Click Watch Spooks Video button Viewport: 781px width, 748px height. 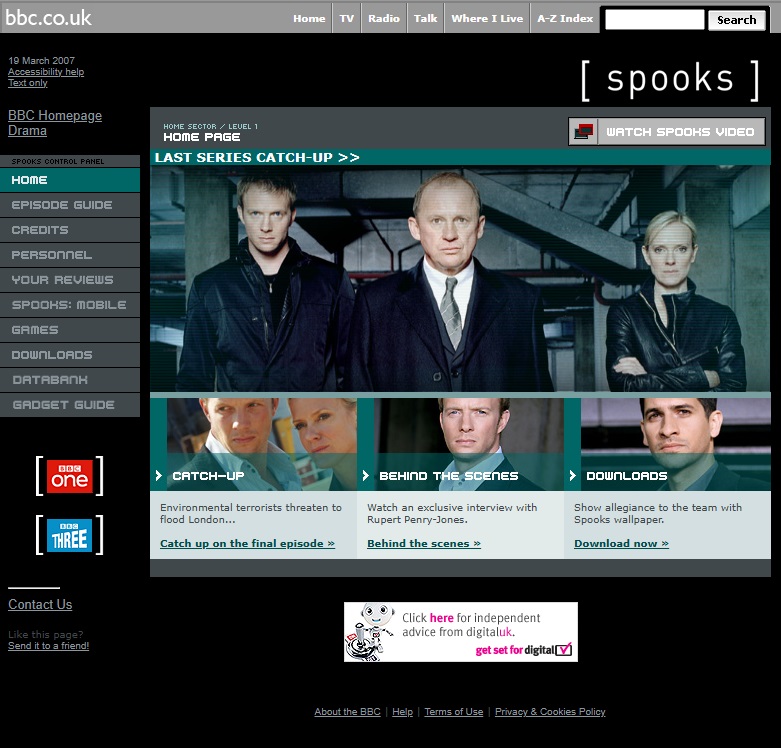(x=666, y=131)
